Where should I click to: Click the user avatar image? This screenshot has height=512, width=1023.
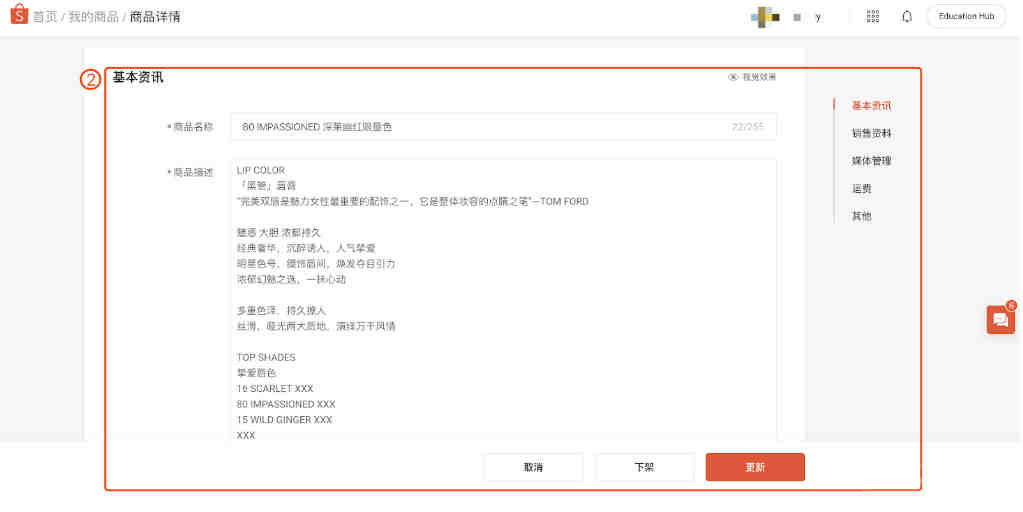[x=765, y=17]
